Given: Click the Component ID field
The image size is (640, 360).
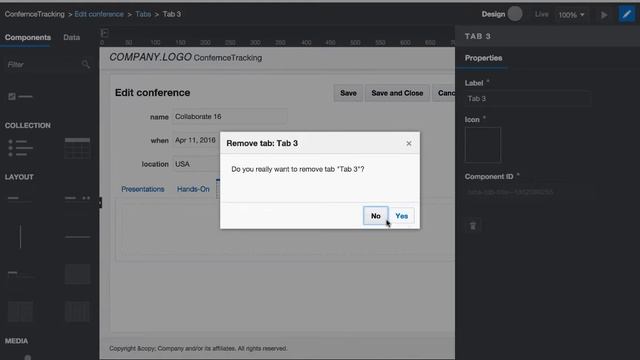Looking at the screenshot, I should coord(528,192).
